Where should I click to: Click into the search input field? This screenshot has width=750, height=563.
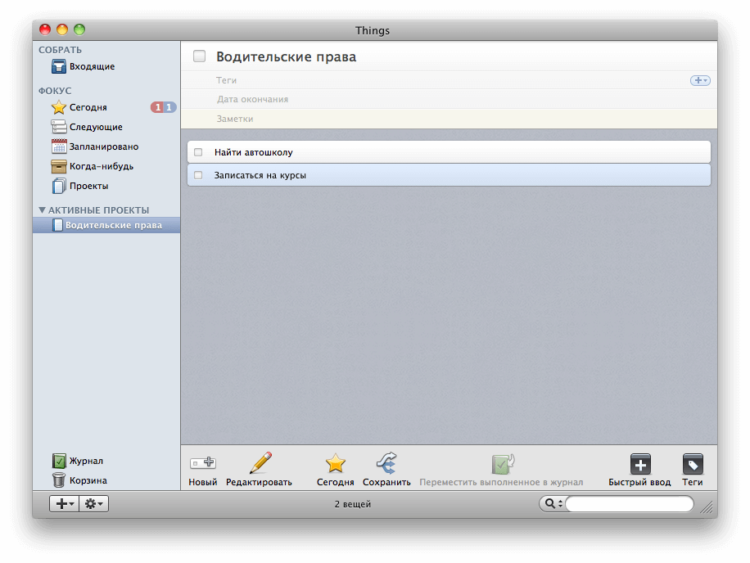tap(629, 503)
